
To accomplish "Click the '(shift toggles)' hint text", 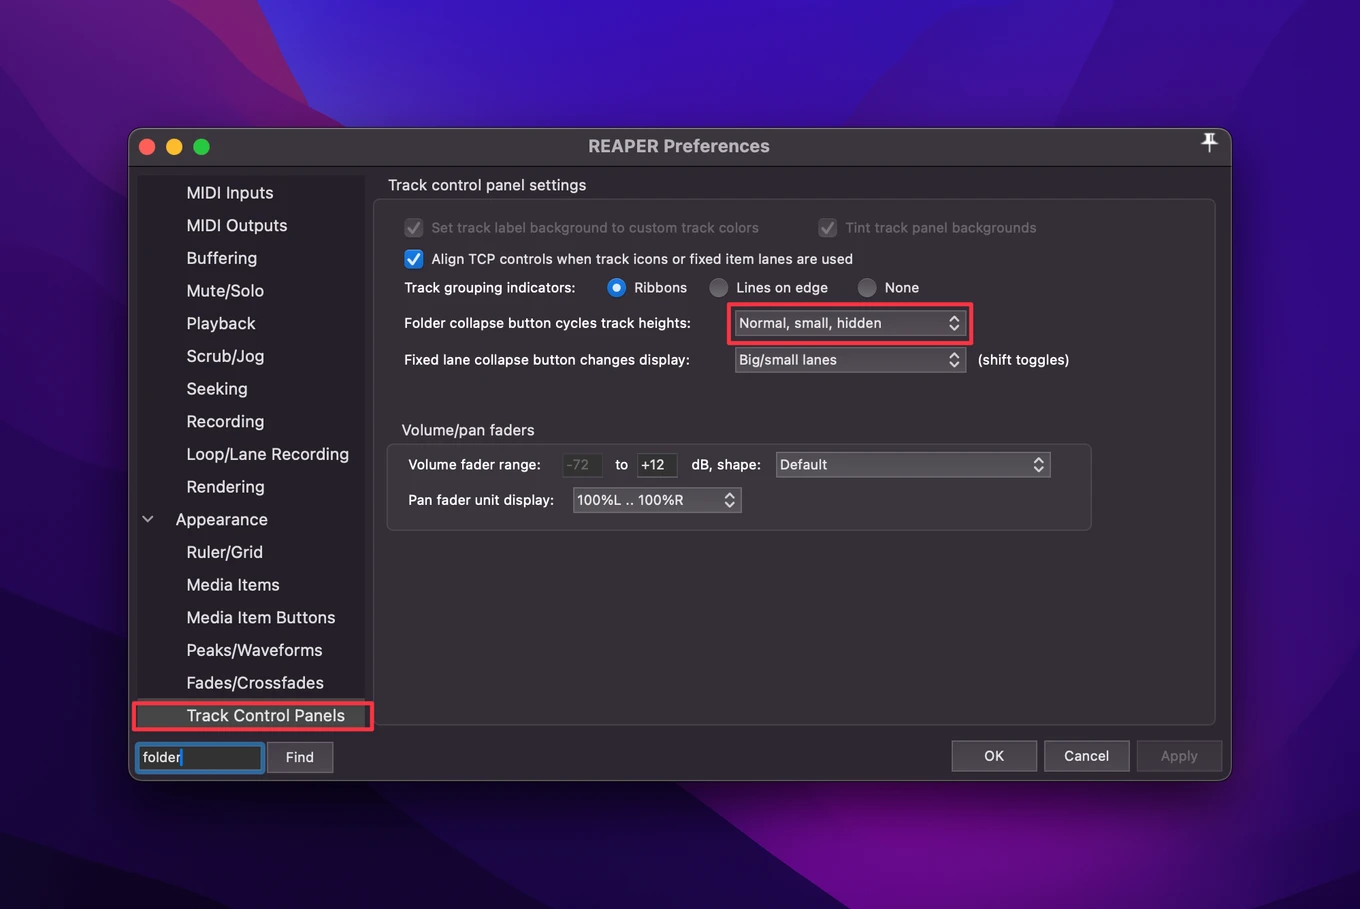I will click(1023, 360).
